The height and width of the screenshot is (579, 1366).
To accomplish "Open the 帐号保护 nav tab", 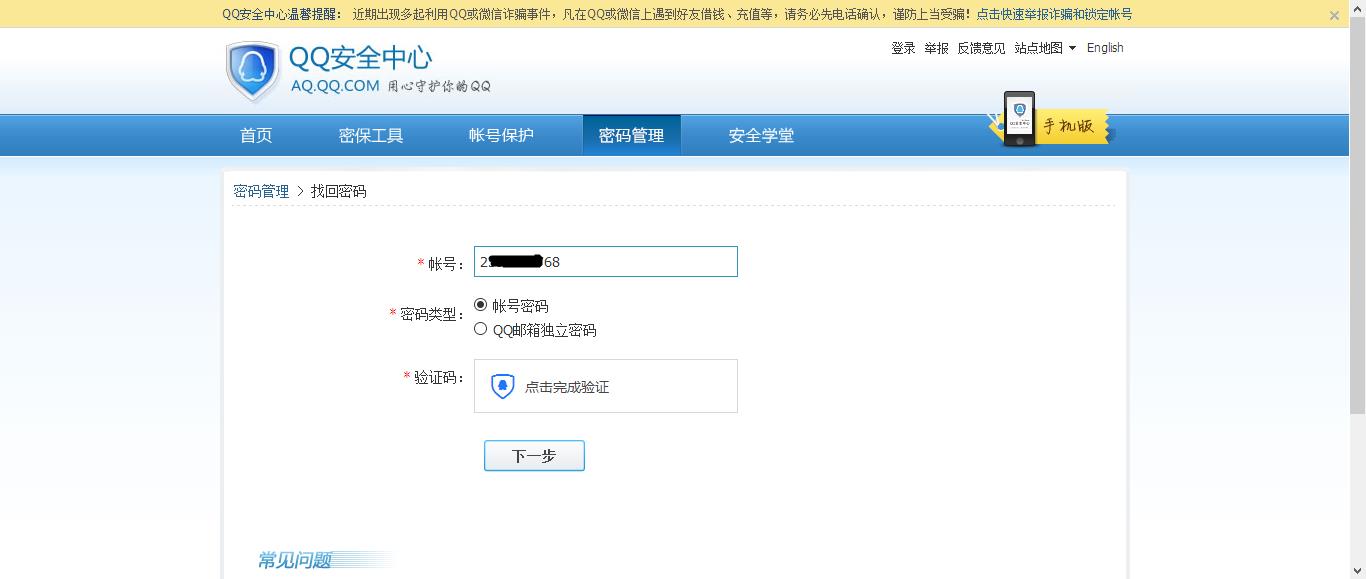I will 501,135.
